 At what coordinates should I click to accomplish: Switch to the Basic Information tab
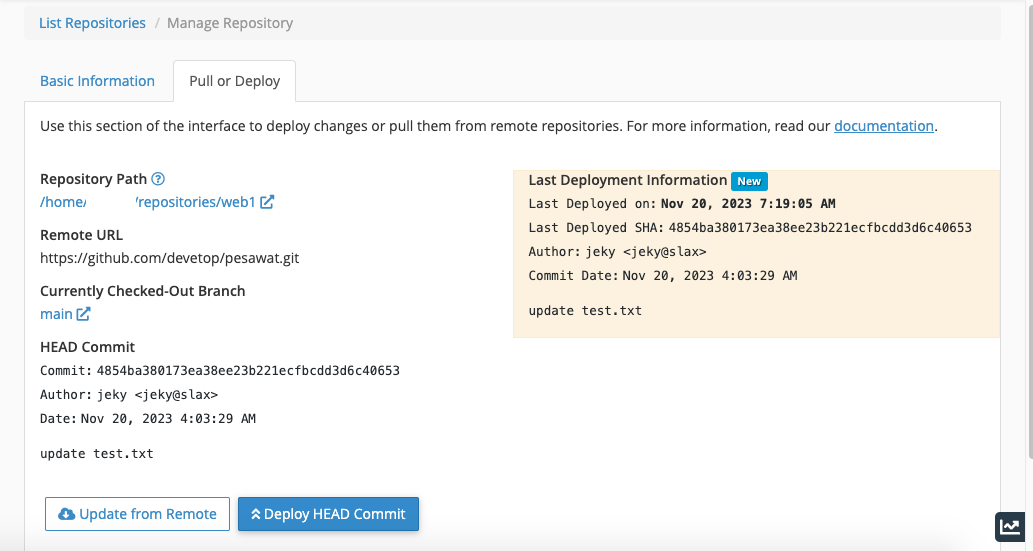[x=97, y=81]
